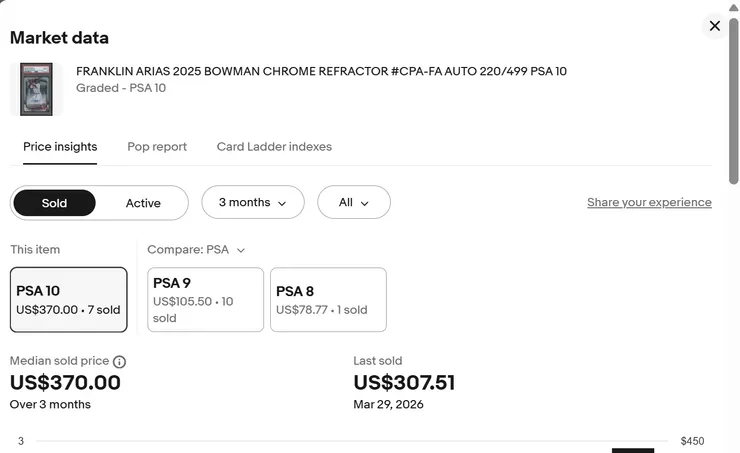Toggle to Active listings
Viewport: 740px width, 453px height.
(x=143, y=203)
